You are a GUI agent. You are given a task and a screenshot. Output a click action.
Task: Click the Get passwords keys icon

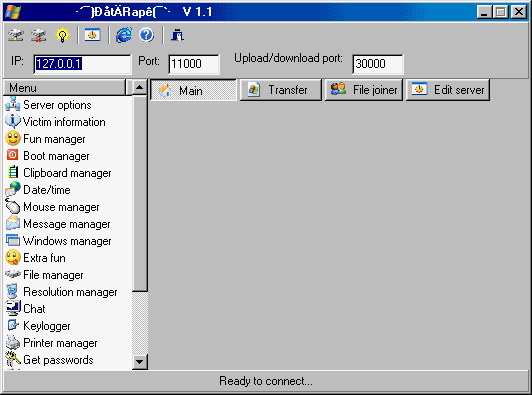tap(13, 359)
